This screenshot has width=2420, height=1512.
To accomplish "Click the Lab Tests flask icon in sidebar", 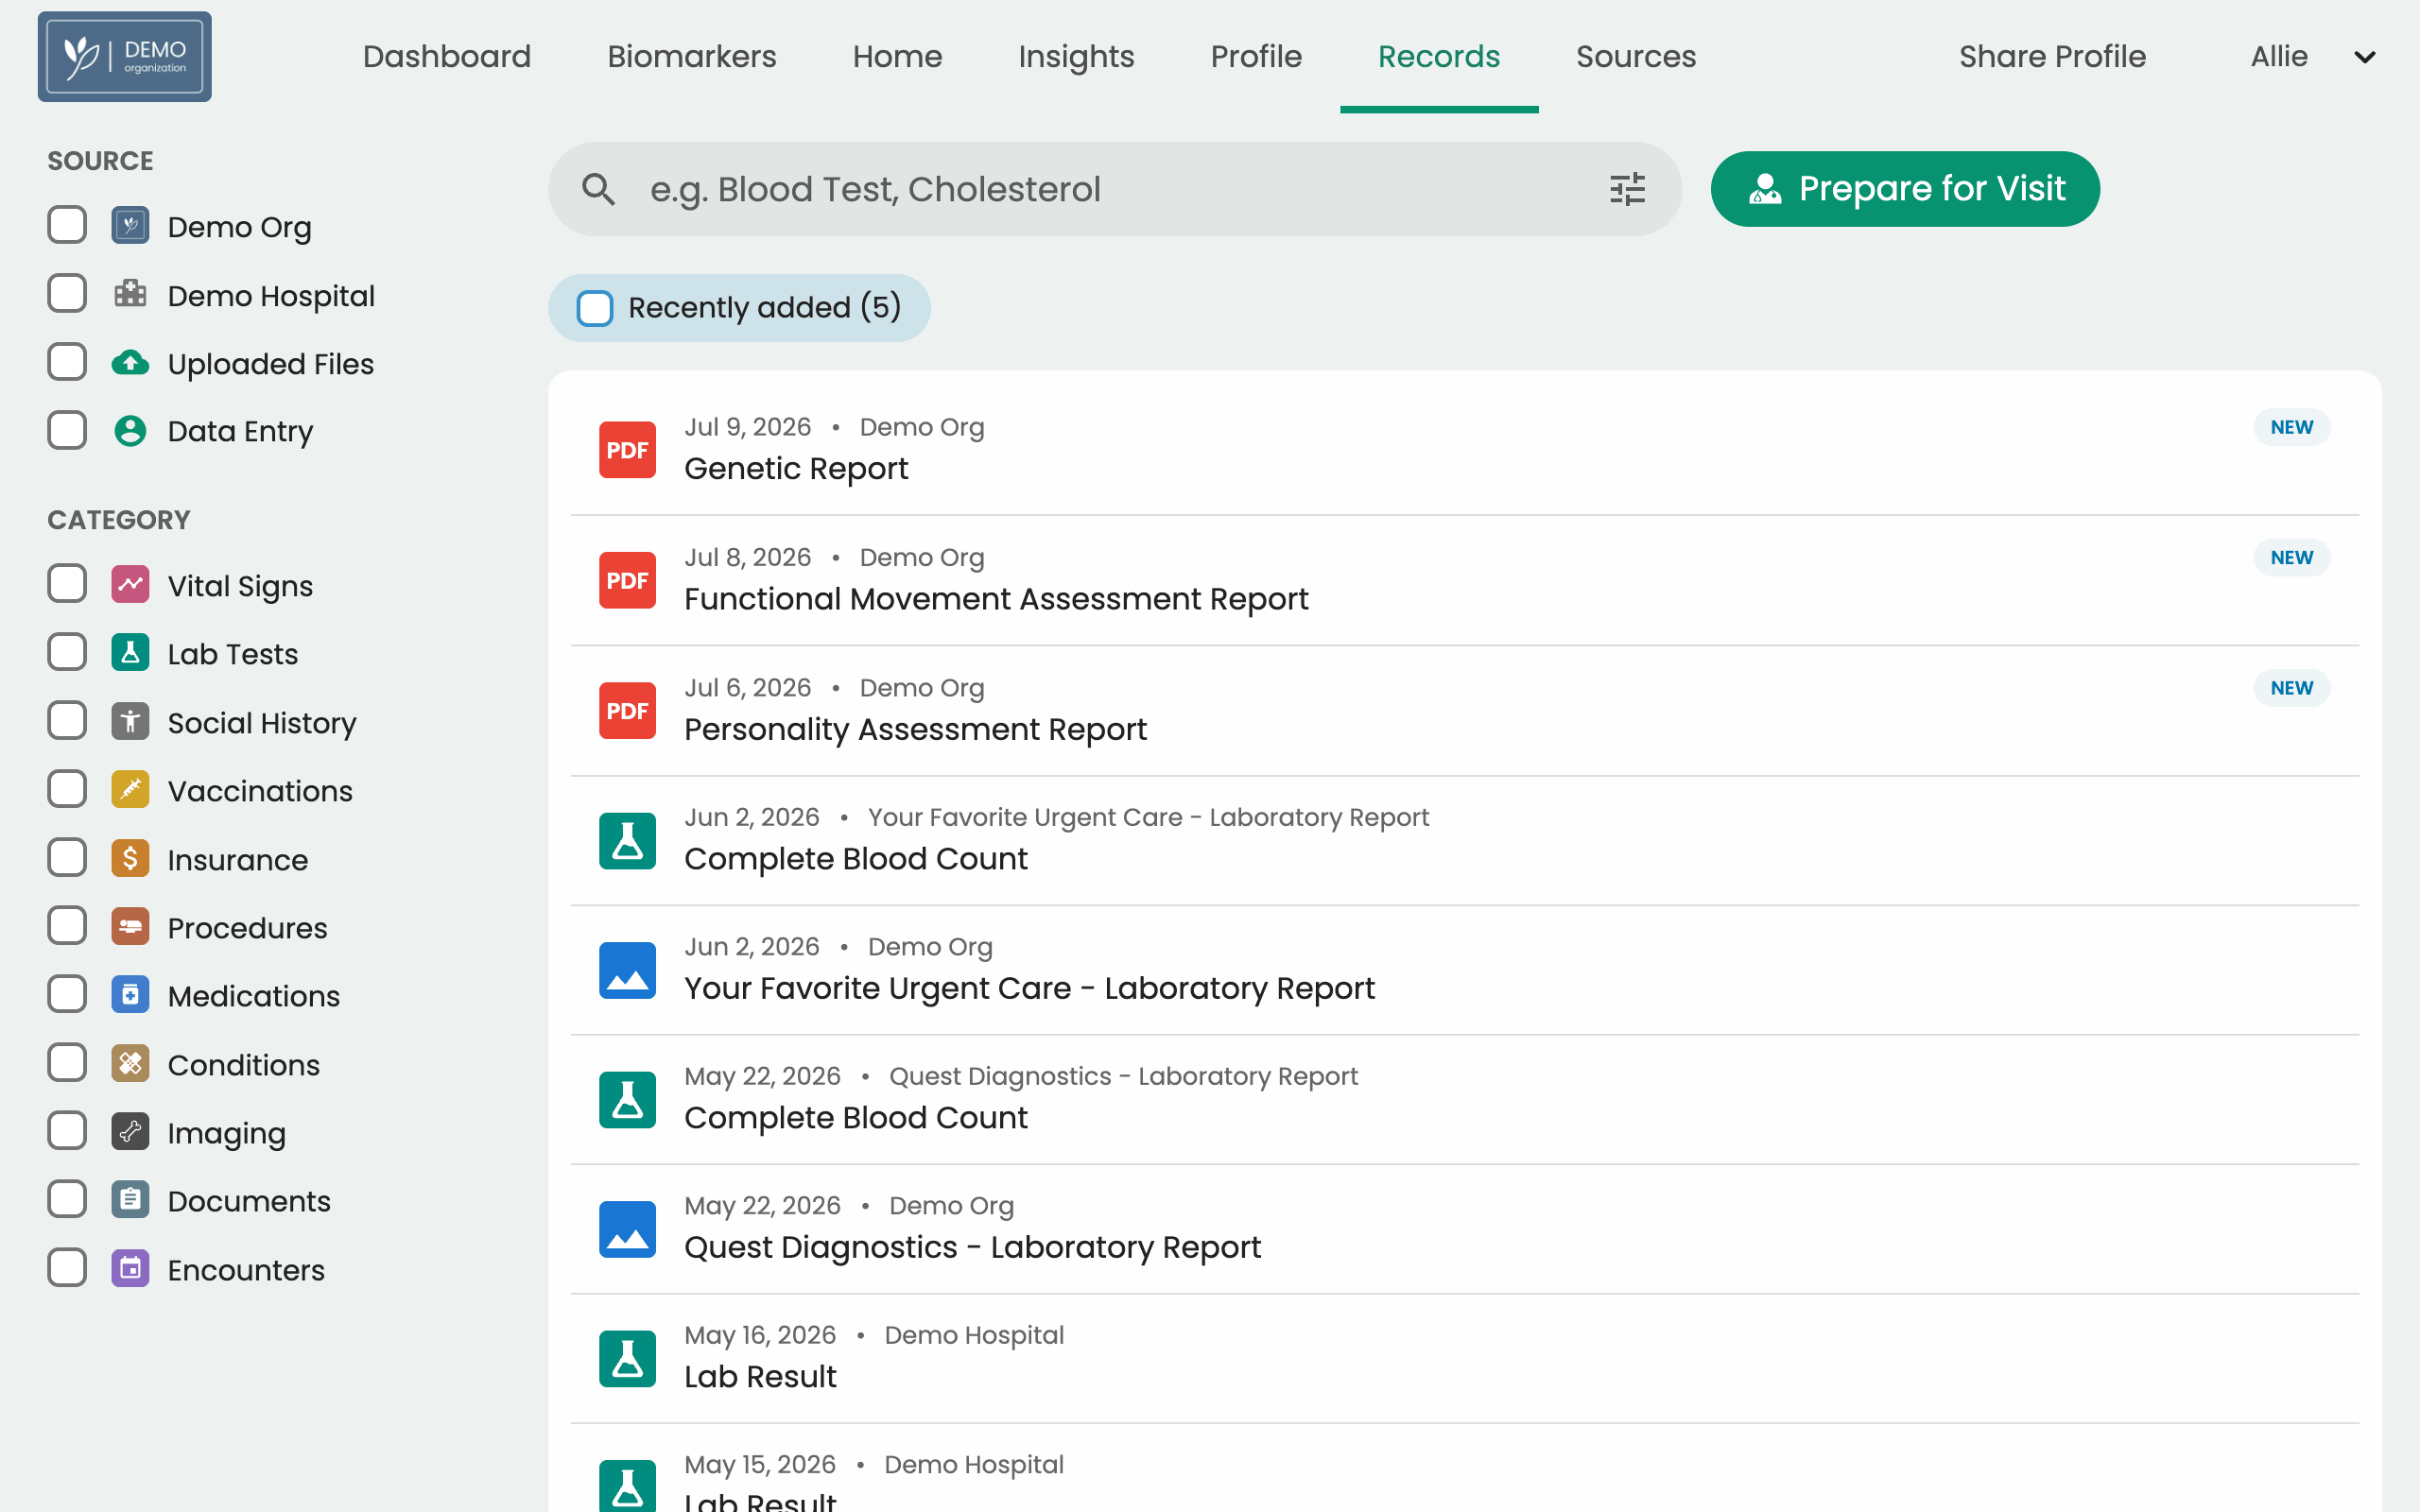I will (x=130, y=653).
